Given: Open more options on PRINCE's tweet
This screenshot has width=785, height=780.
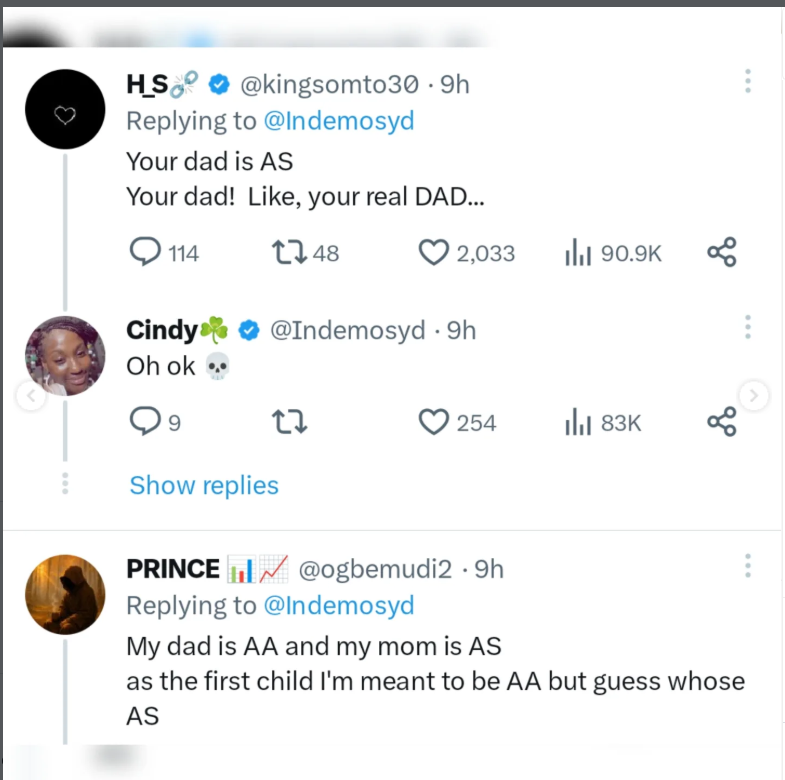Looking at the screenshot, I should (747, 566).
